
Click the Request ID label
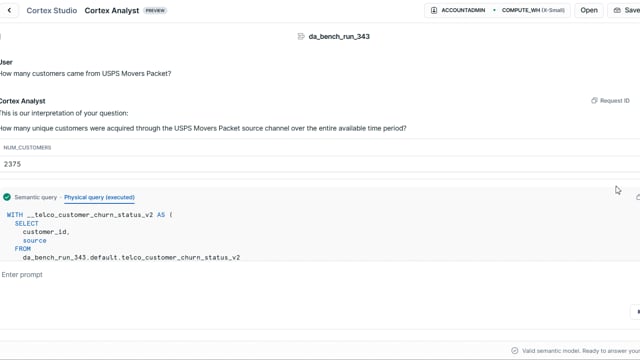coord(615,101)
